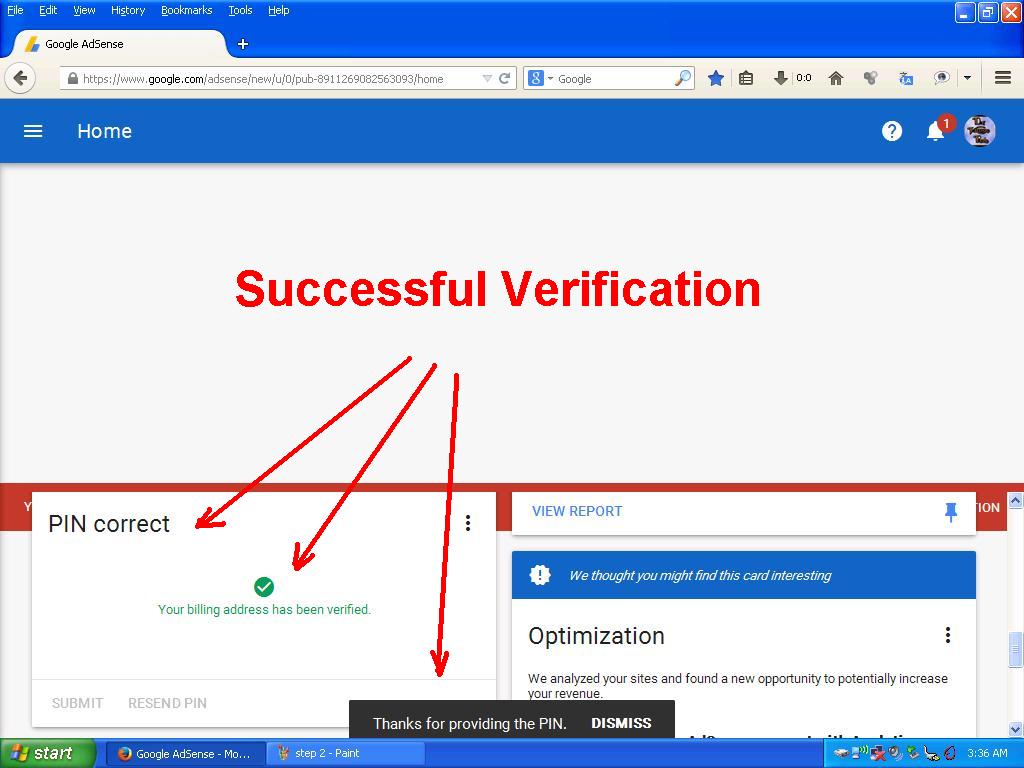The image size is (1024, 768).
Task: Click the page vertical scrollbar thumb
Action: pyautogui.click(x=1016, y=651)
